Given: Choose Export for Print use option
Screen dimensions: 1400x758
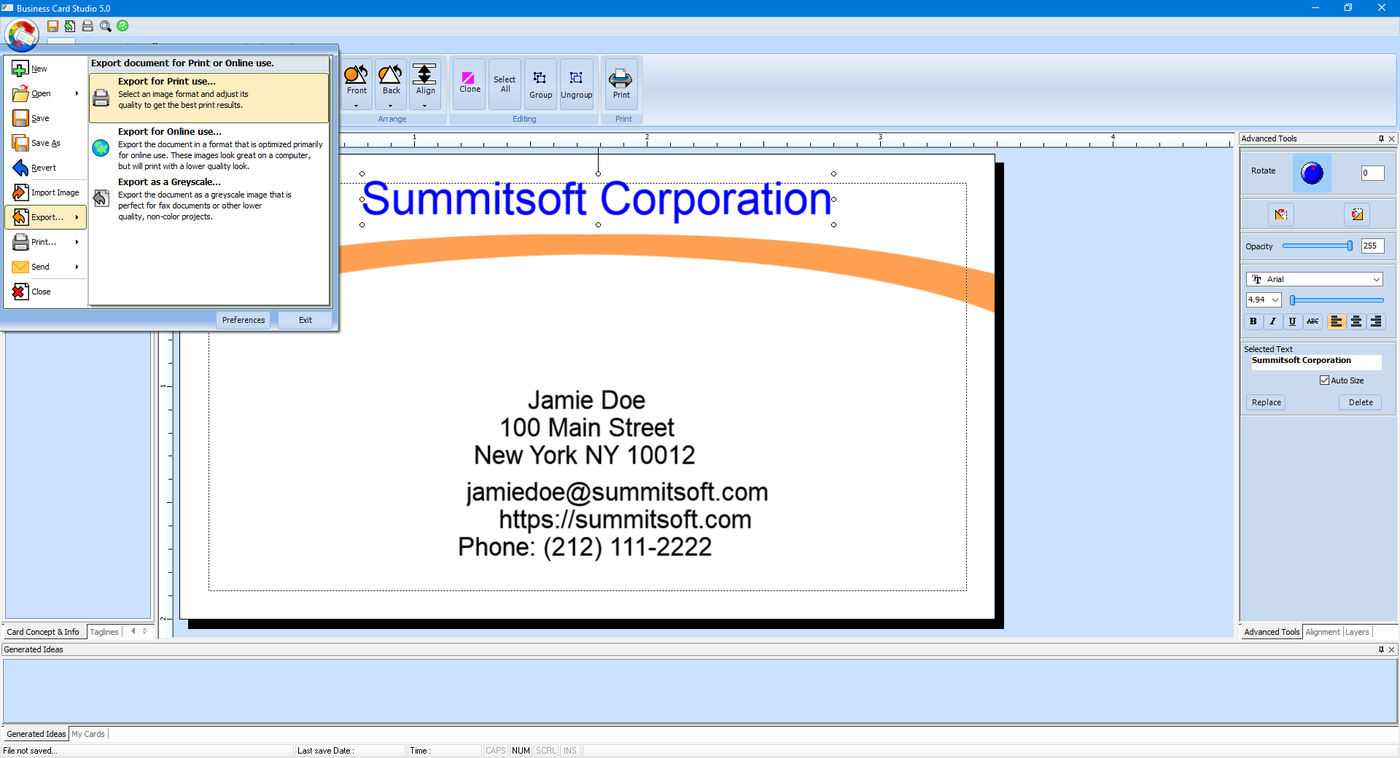Looking at the screenshot, I should pos(209,98).
